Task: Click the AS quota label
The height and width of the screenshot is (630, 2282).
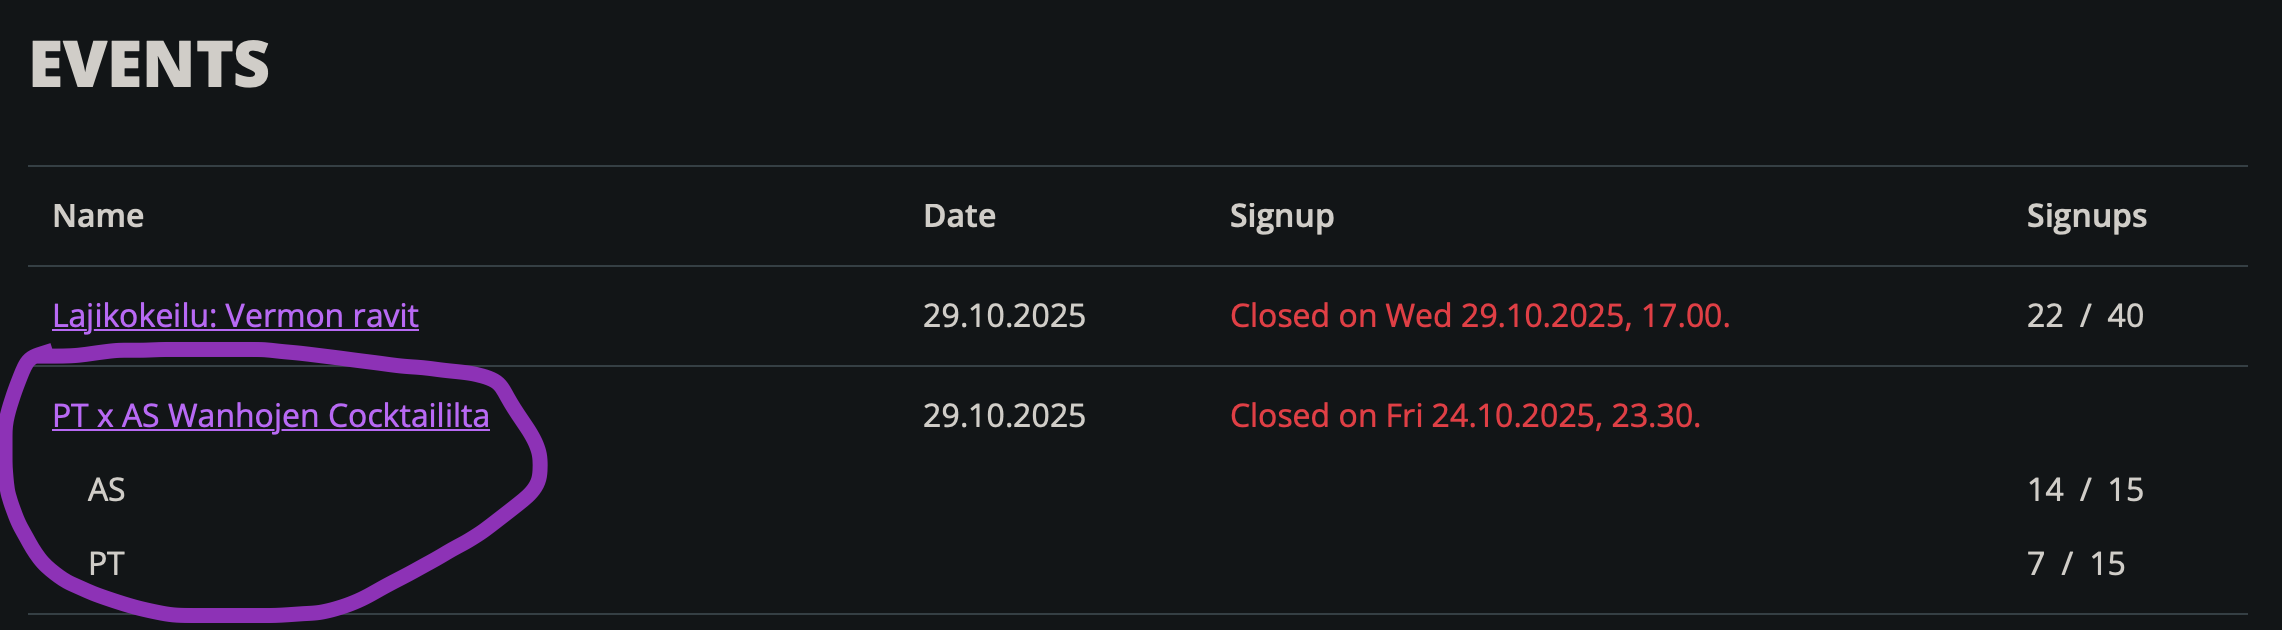Action: point(106,490)
